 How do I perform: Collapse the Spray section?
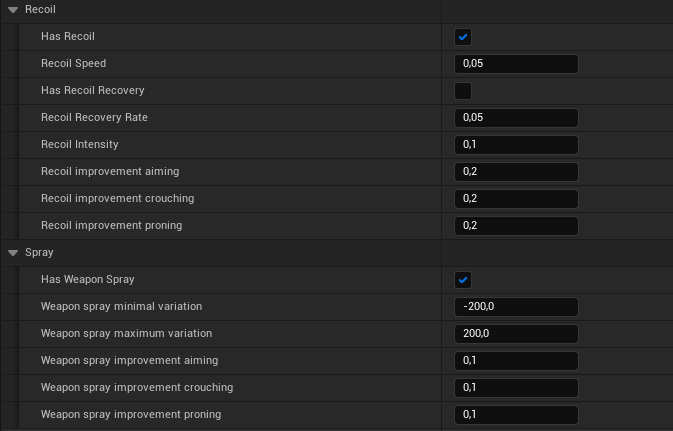click(x=13, y=252)
